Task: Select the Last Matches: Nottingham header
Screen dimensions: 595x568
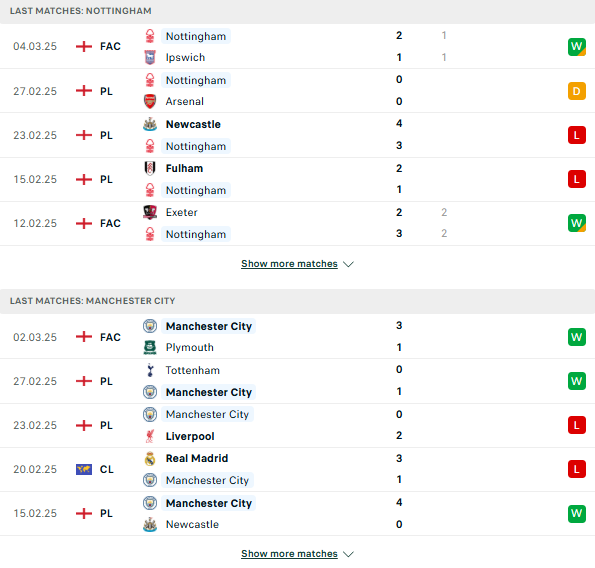Action: click(x=80, y=11)
